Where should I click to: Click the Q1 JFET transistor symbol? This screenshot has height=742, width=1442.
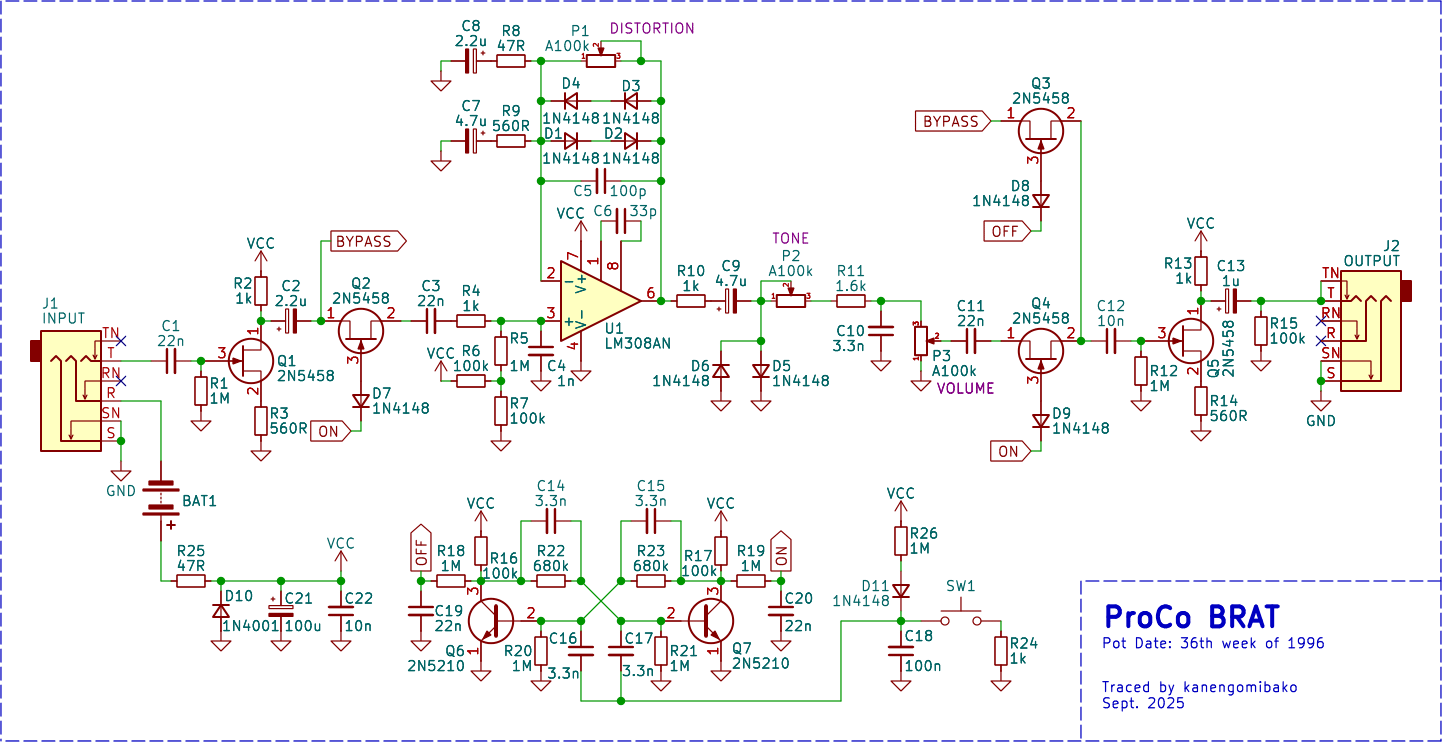click(250, 360)
